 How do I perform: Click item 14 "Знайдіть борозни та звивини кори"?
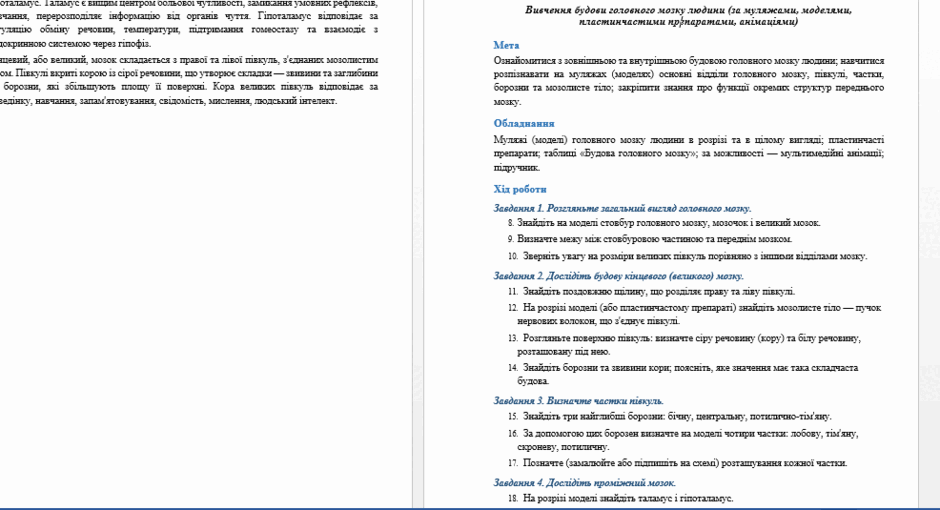pyautogui.click(x=683, y=374)
